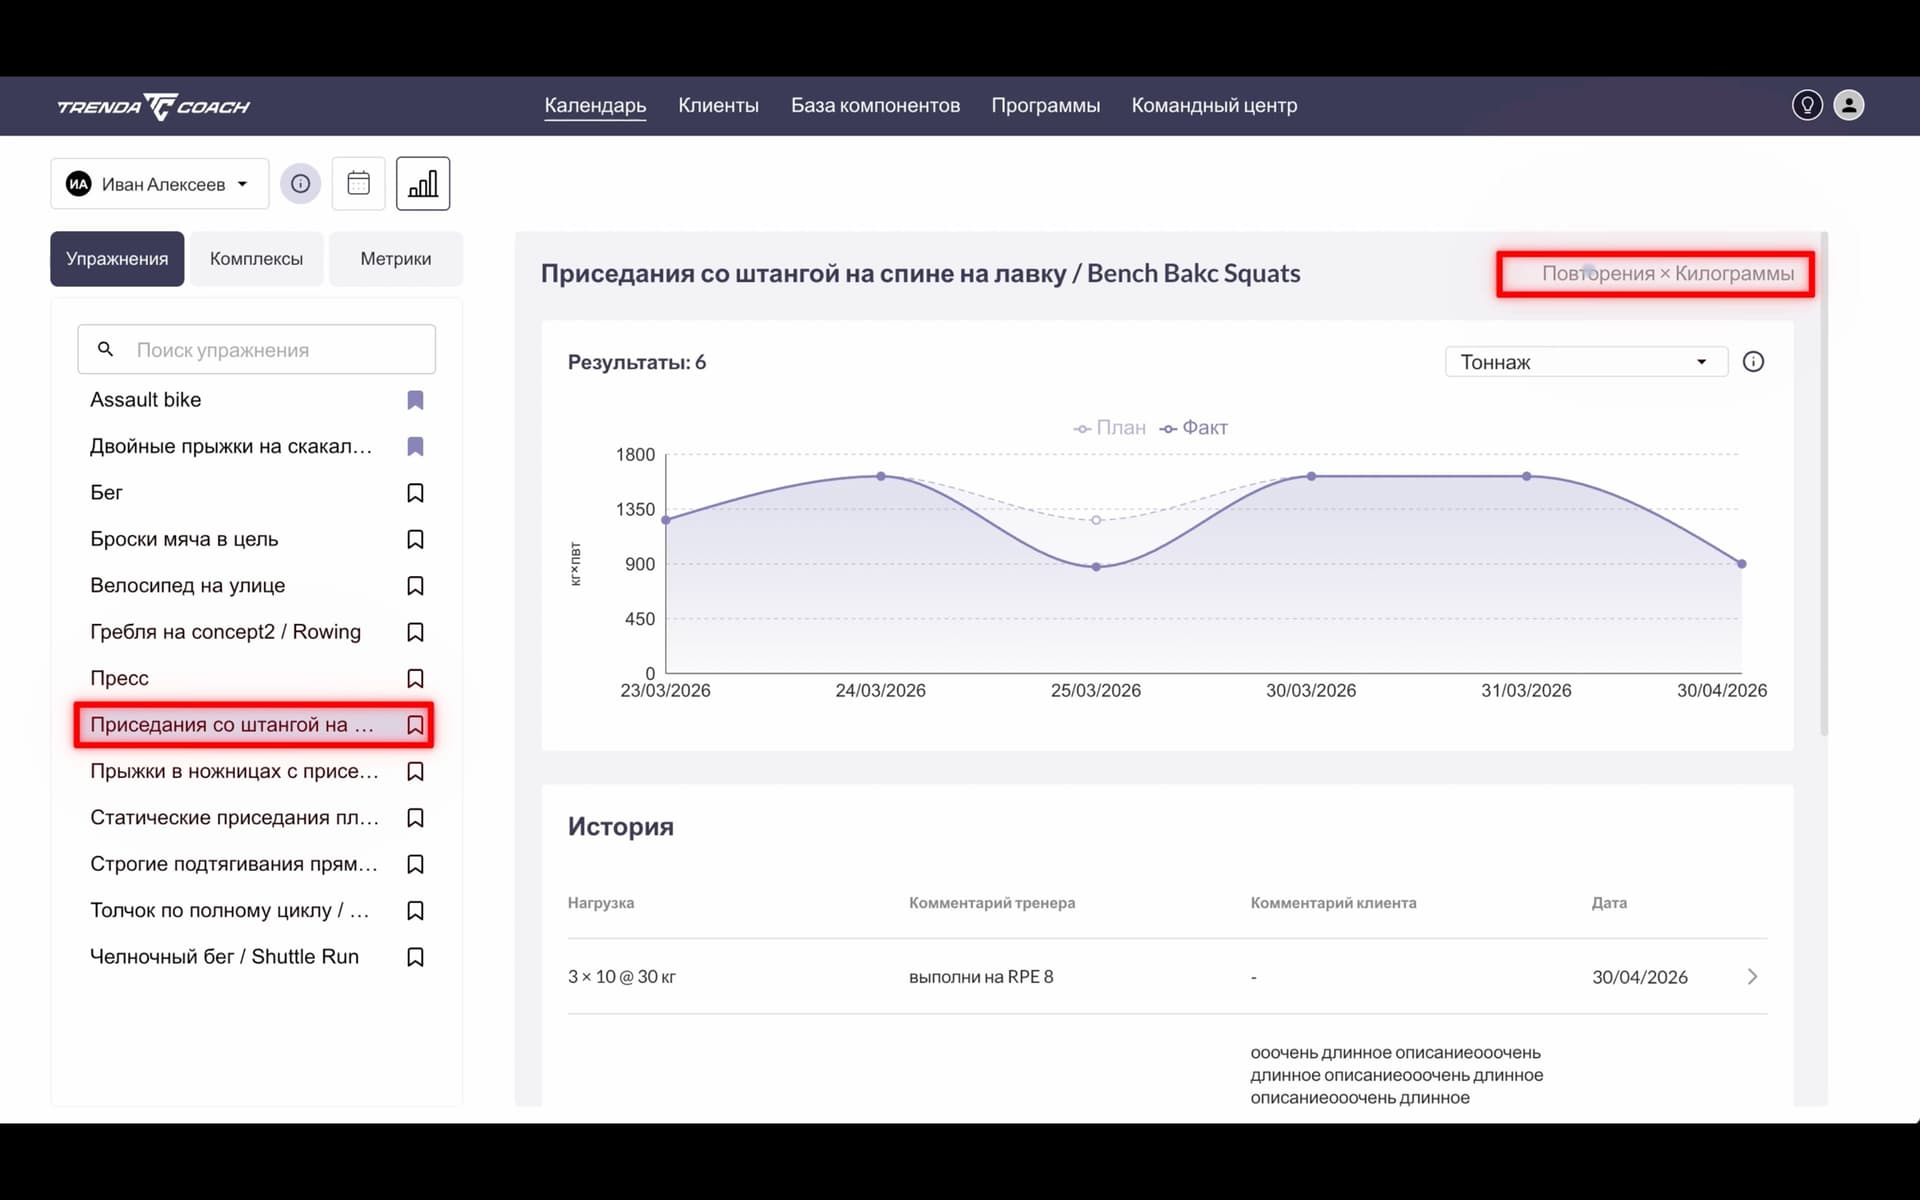This screenshot has width=1920, height=1200.
Task: Select Гребля на concept2 / Rowing exercise
Action: click(225, 632)
